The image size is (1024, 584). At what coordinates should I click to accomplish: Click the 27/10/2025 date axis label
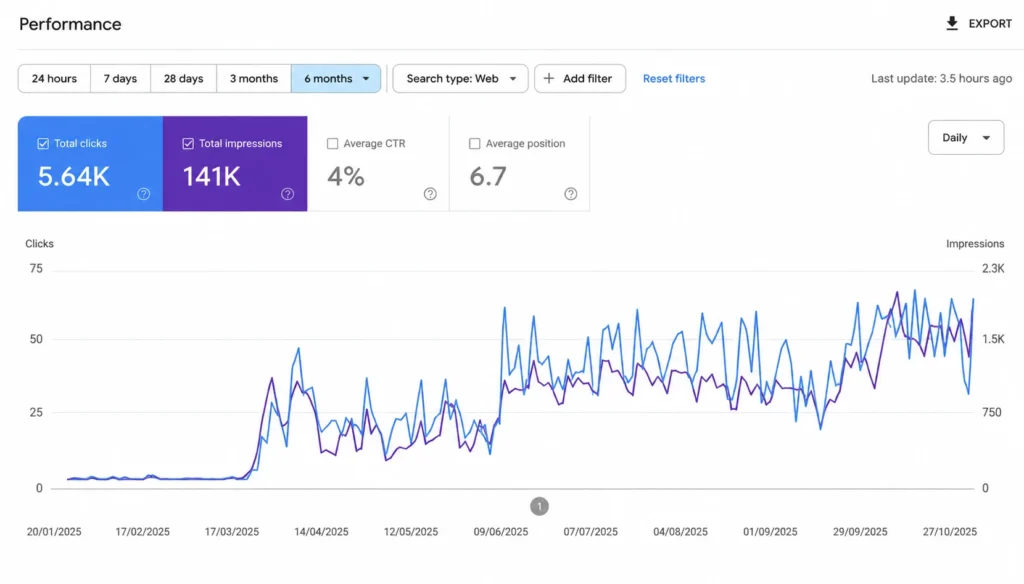[950, 532]
